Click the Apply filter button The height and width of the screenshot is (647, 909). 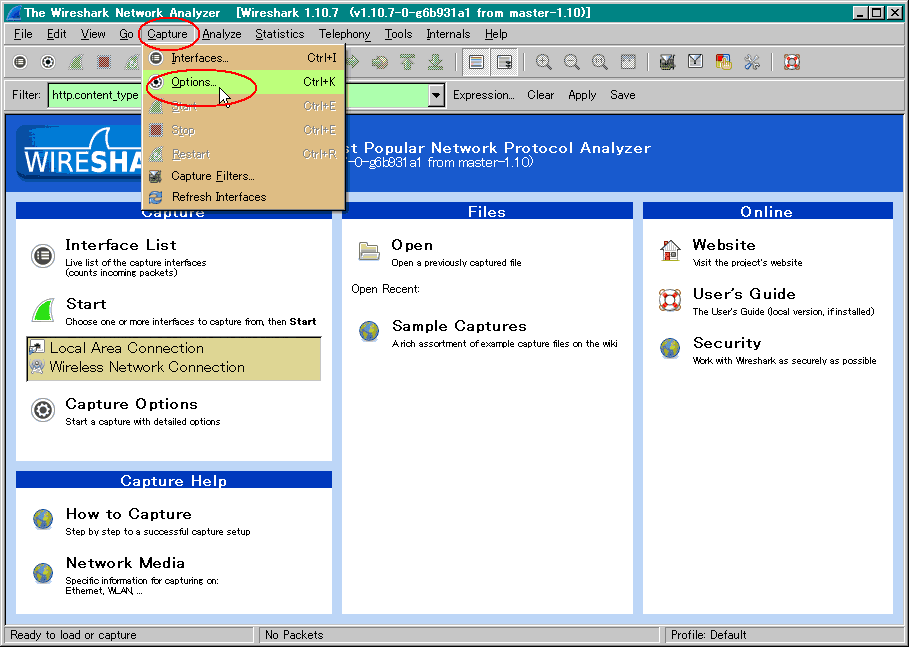(x=582, y=95)
